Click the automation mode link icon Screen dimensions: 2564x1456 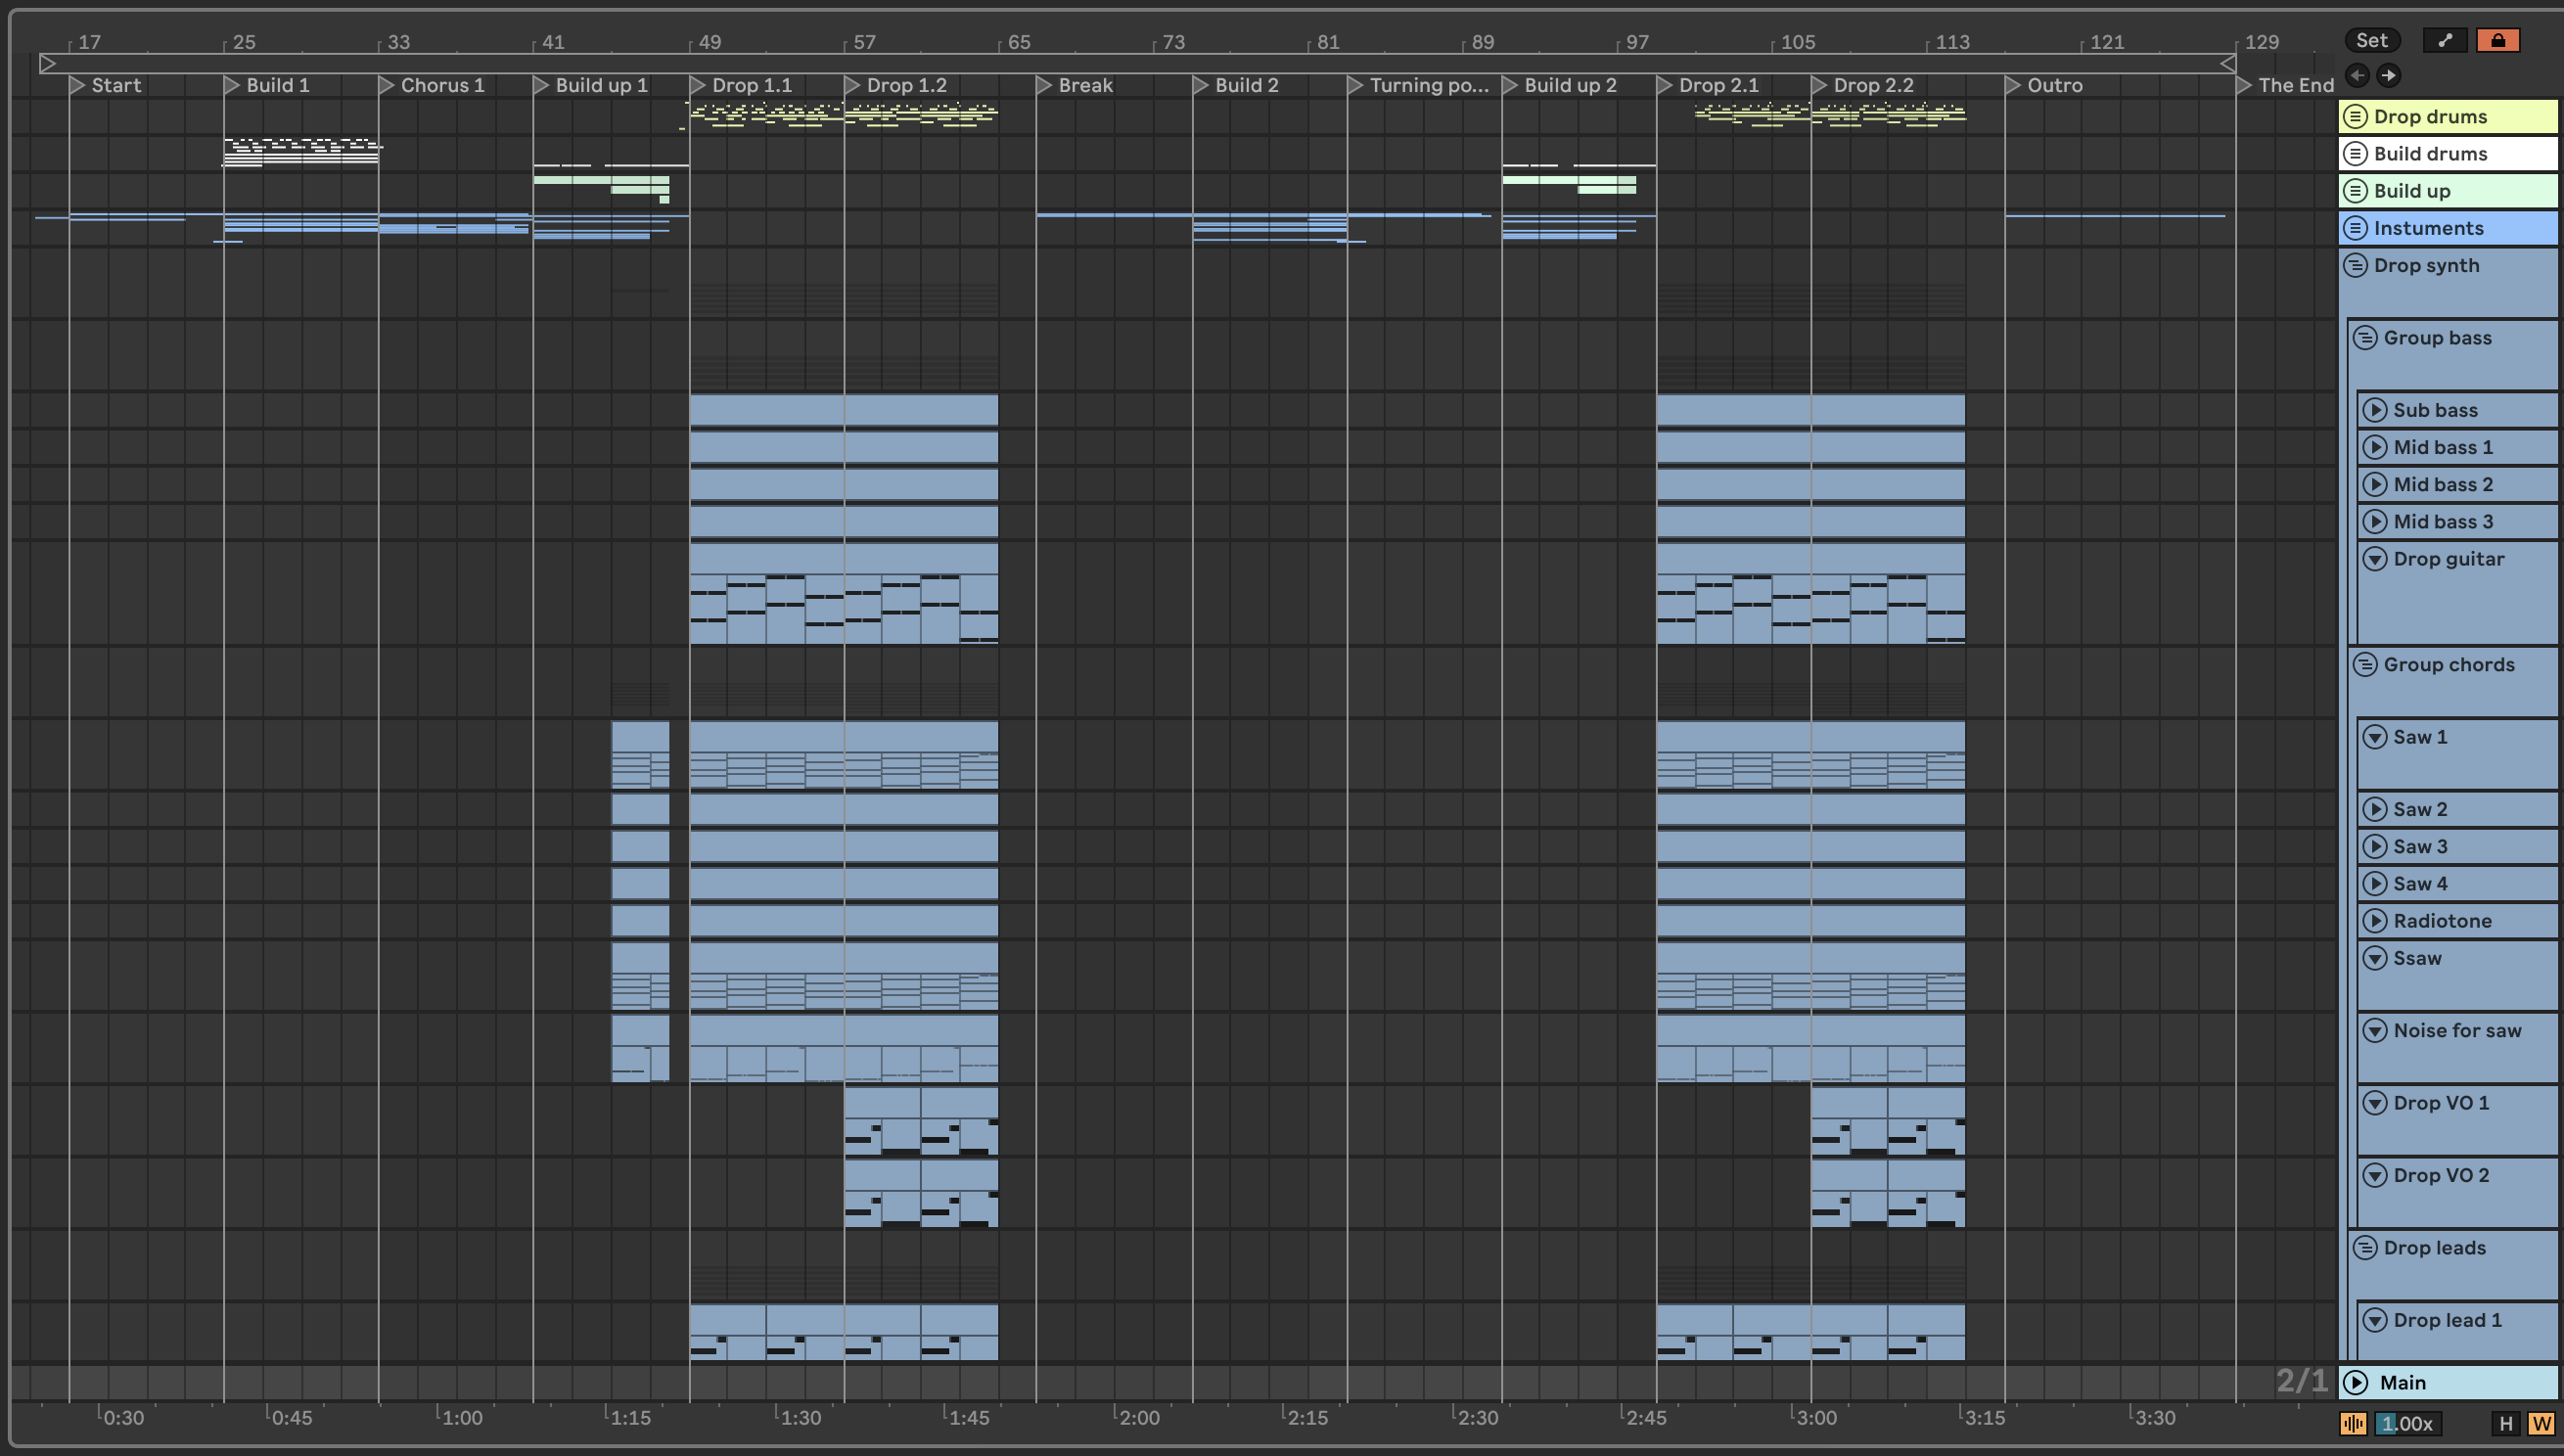(x=2445, y=40)
